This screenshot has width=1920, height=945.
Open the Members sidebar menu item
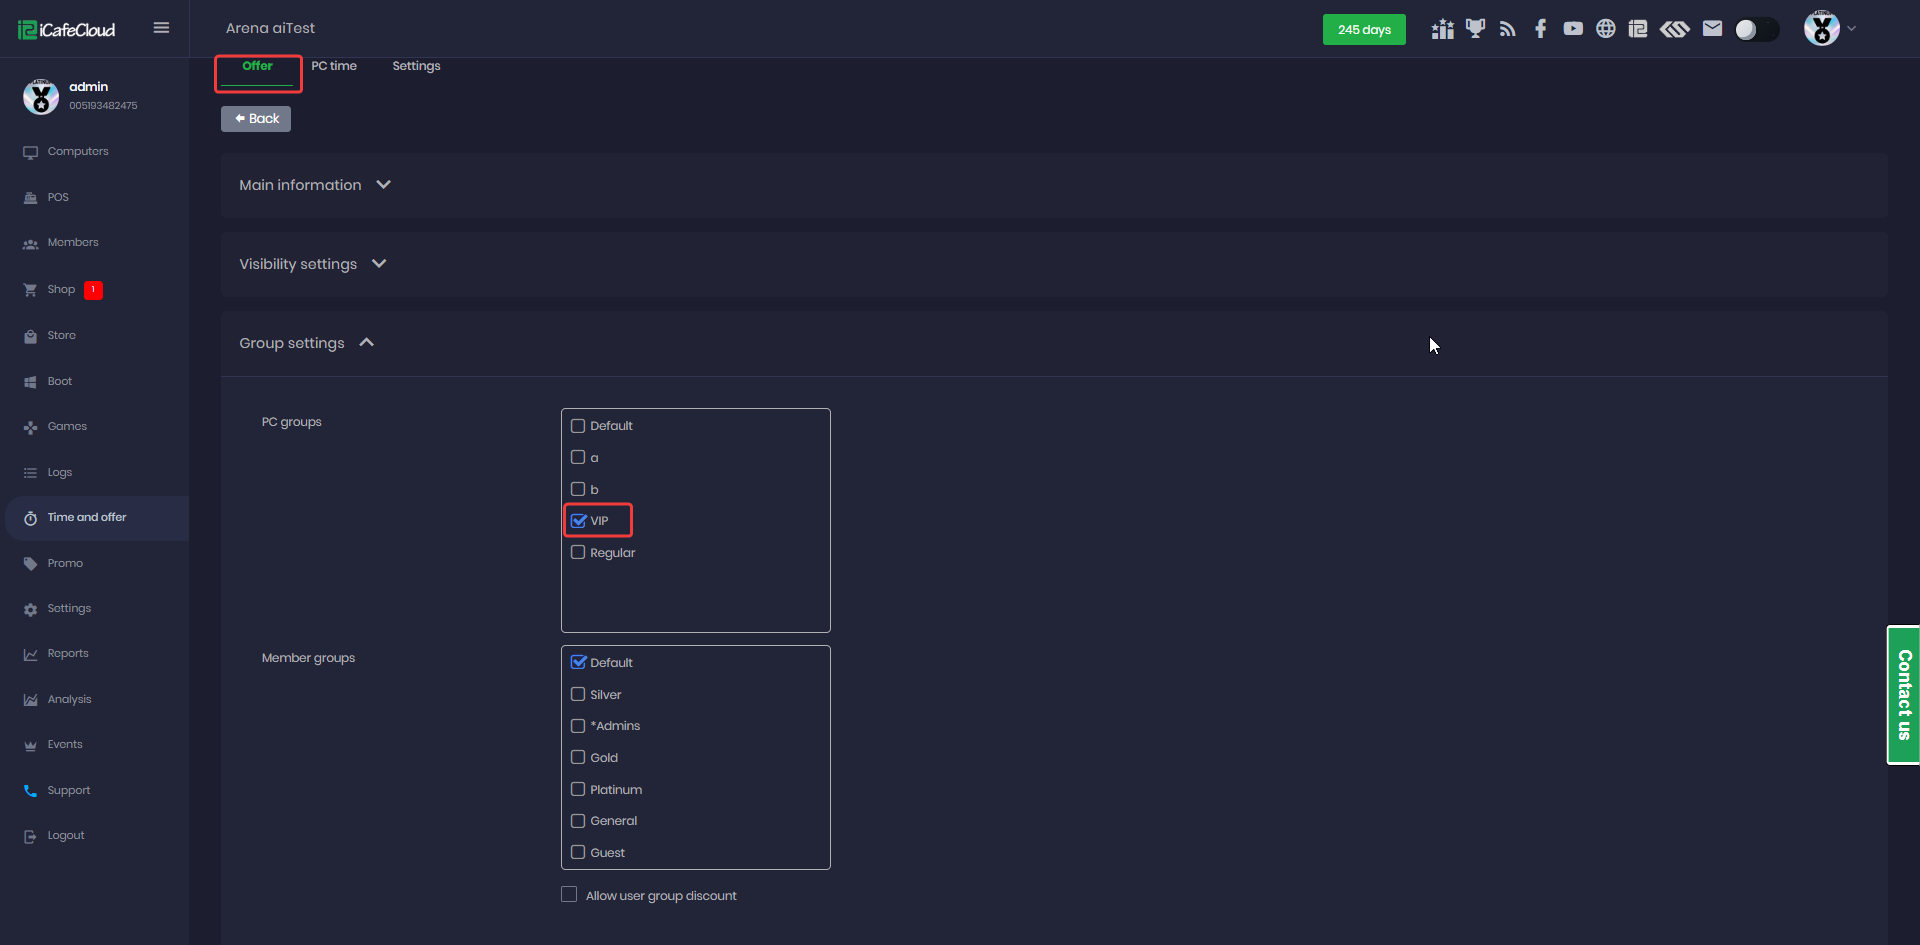[x=73, y=243]
